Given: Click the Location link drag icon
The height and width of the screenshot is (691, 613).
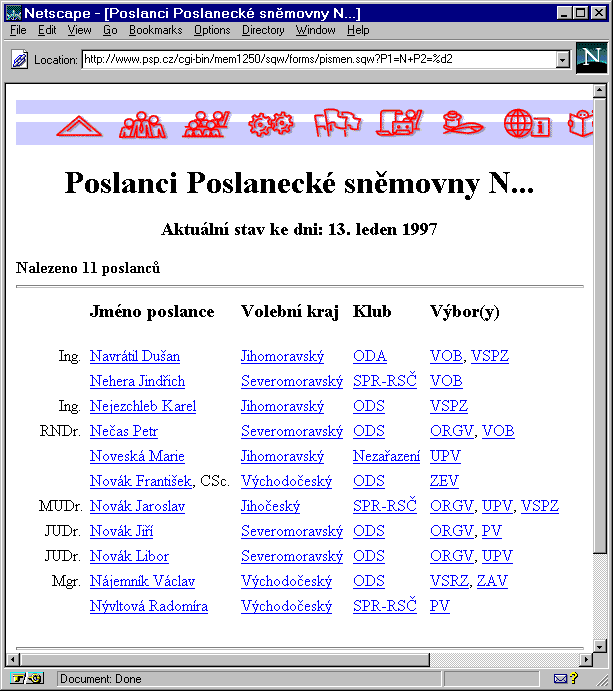Looking at the screenshot, I should tap(19, 59).
